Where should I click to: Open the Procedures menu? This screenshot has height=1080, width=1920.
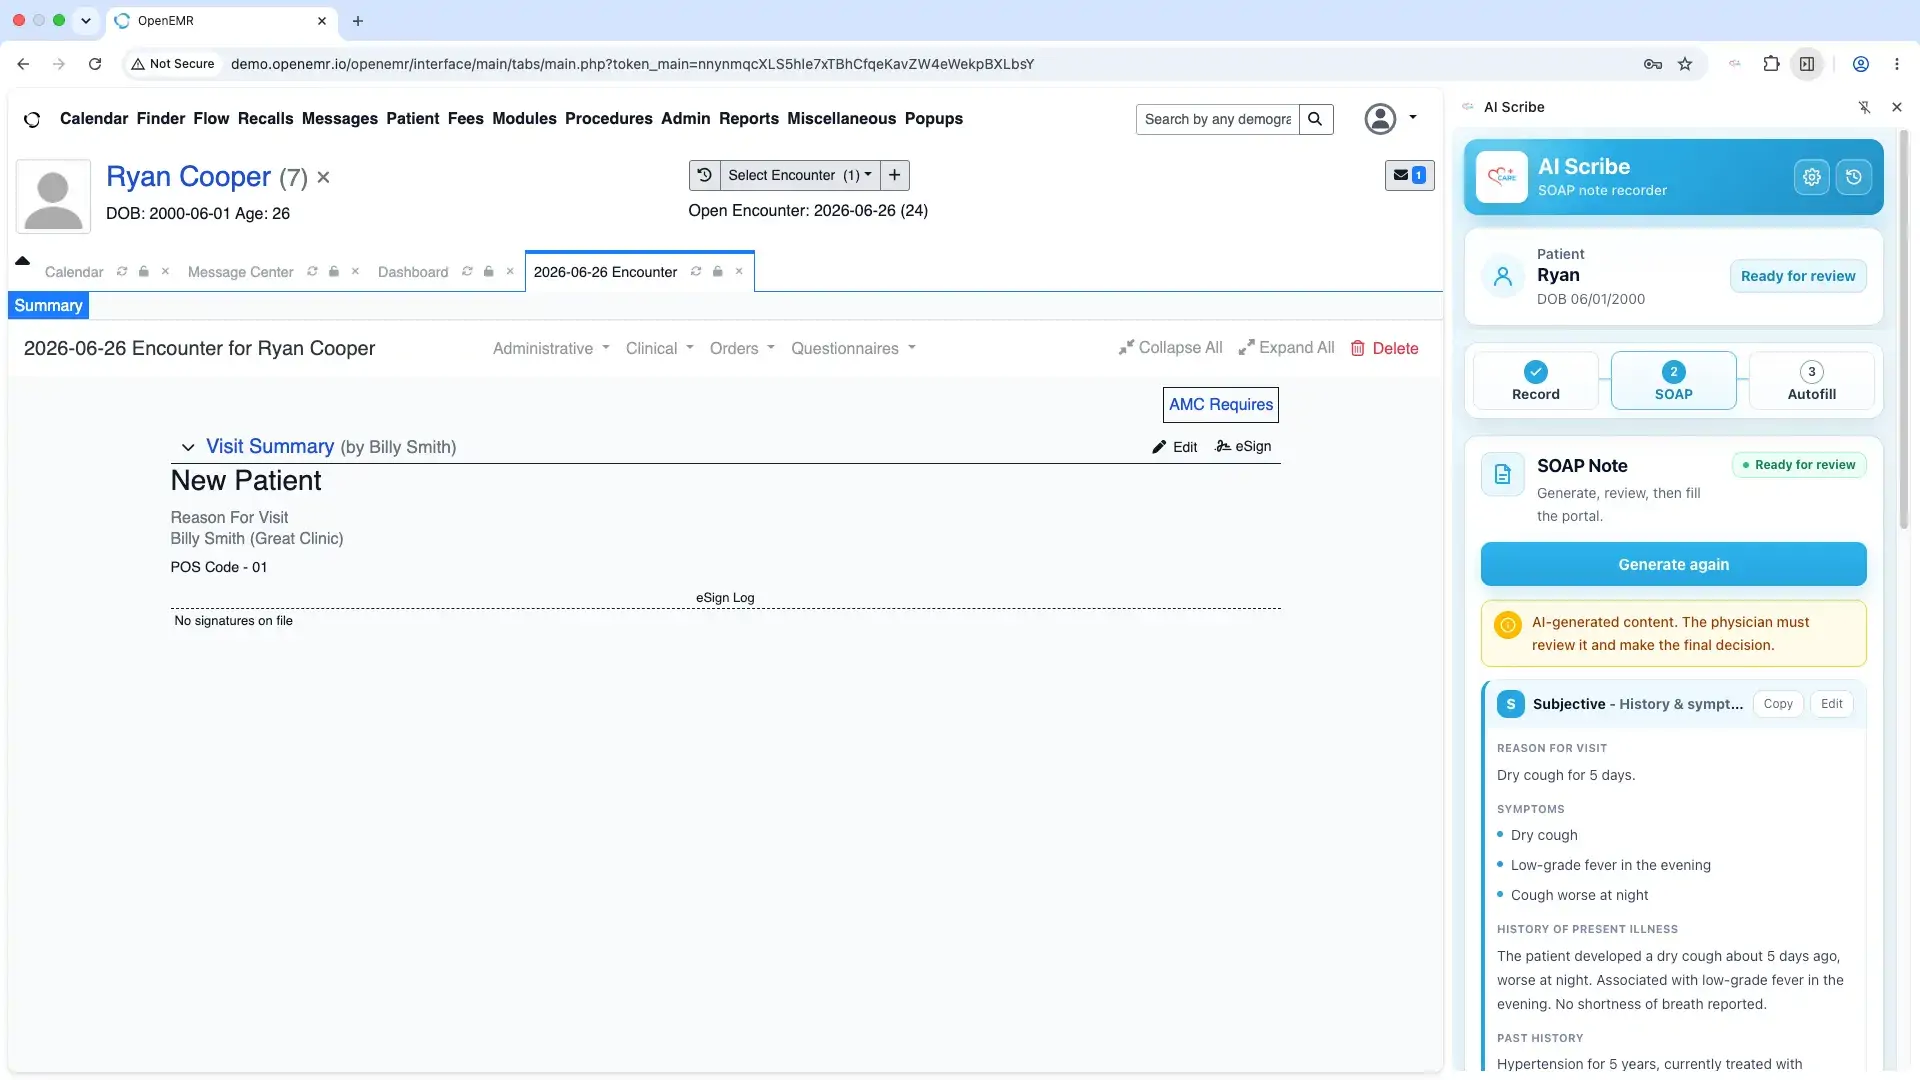[609, 118]
